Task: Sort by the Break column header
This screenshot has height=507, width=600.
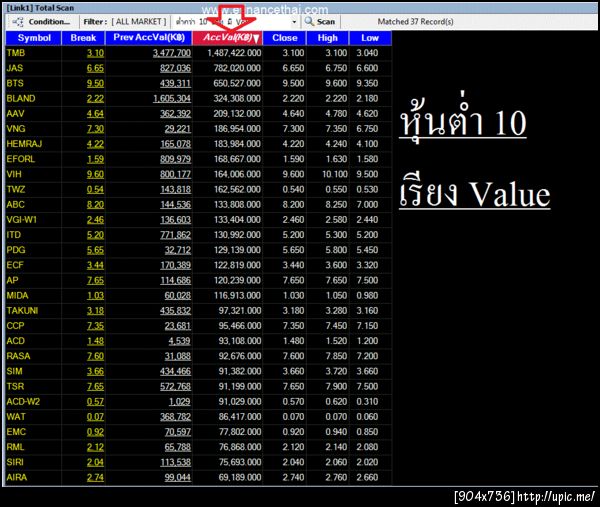Action: tap(83, 38)
